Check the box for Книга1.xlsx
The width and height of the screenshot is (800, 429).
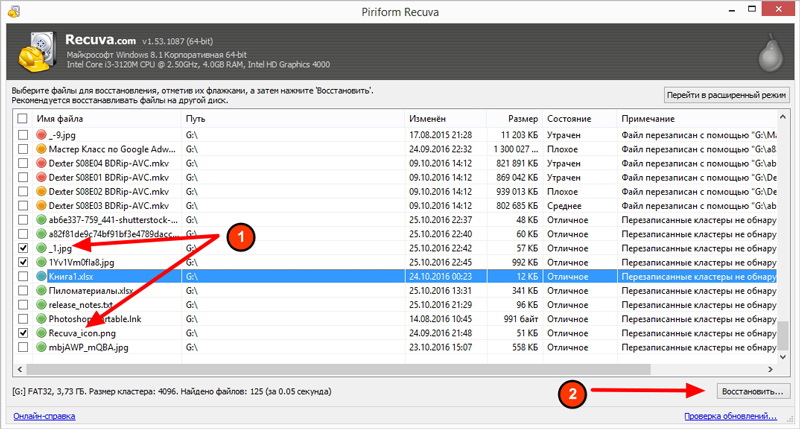23,276
